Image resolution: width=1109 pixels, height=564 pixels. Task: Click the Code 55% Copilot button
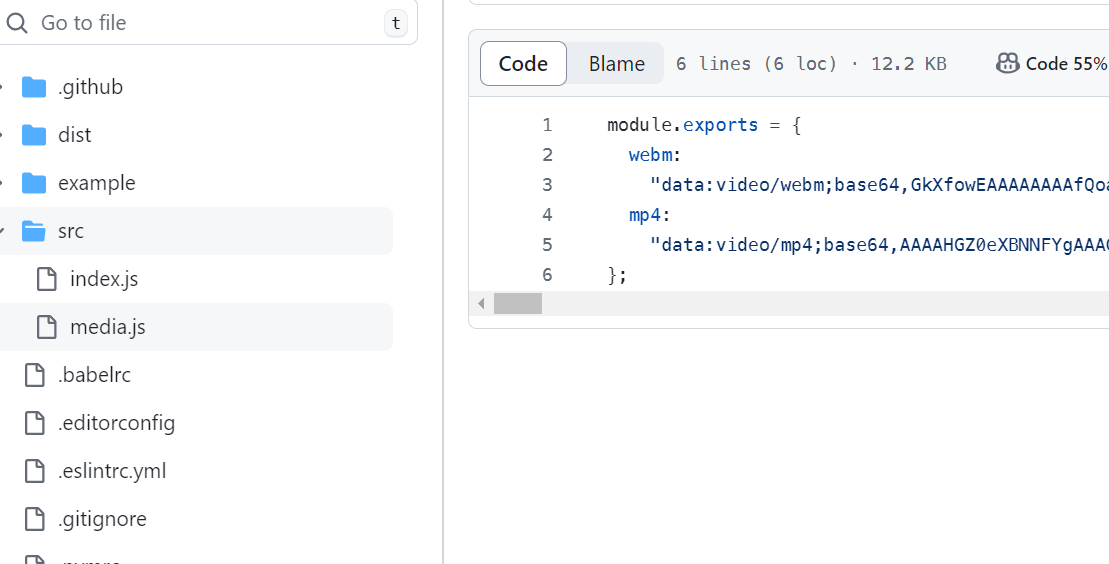click(1052, 64)
